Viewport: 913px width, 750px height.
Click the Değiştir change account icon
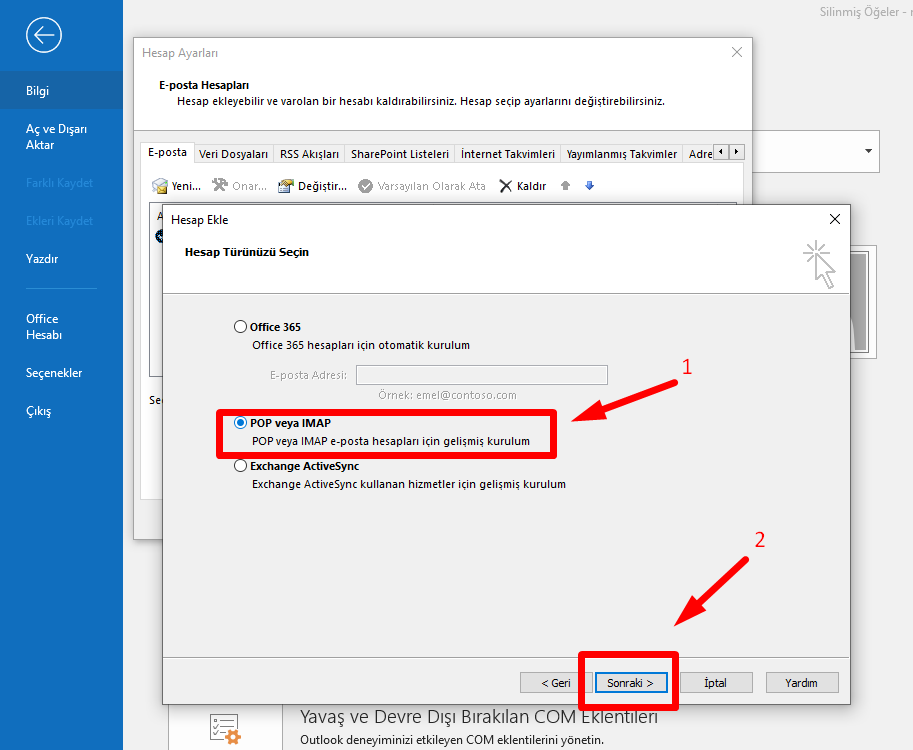[x=286, y=186]
